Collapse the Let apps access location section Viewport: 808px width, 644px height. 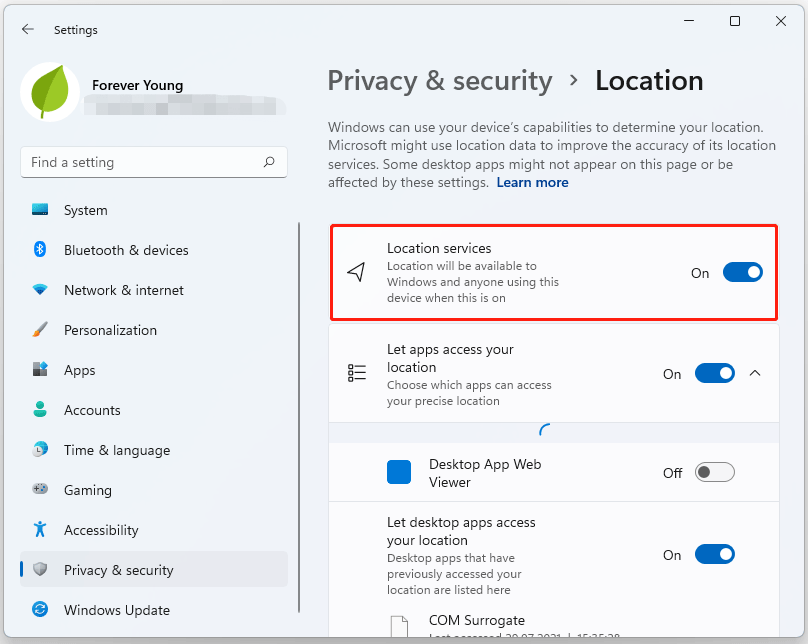tap(755, 373)
